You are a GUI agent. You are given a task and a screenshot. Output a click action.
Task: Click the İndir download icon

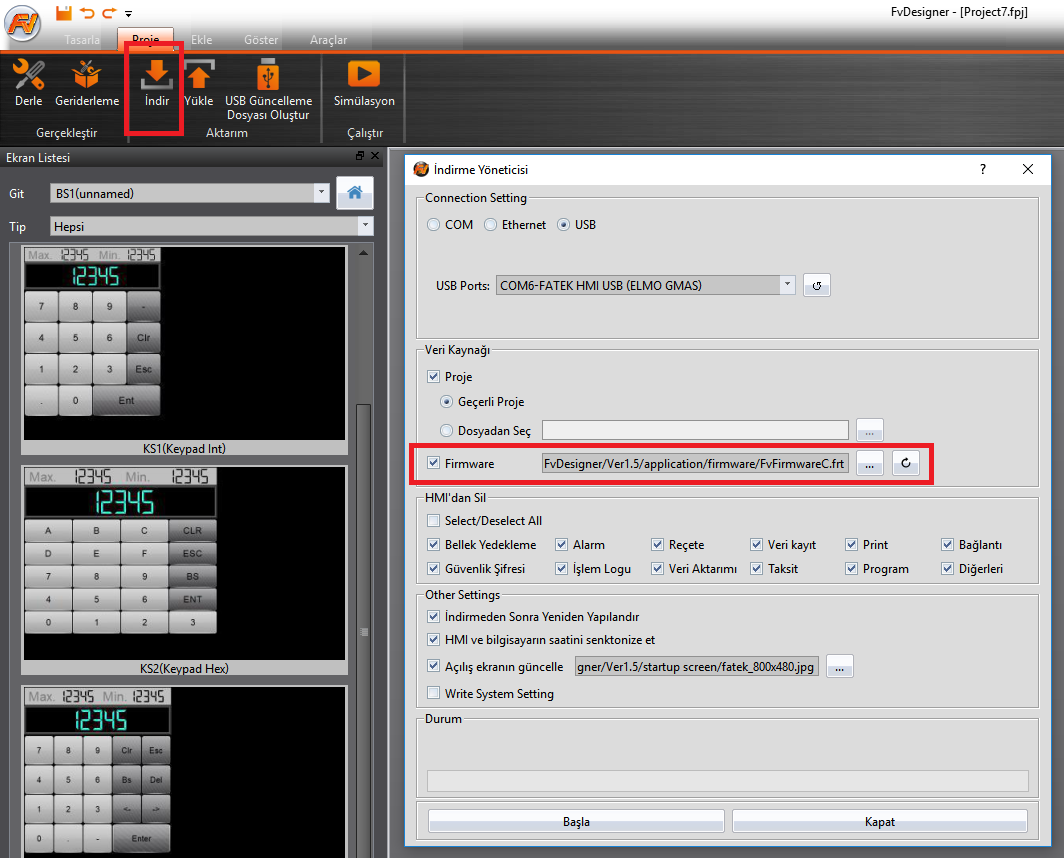pyautogui.click(x=155, y=76)
